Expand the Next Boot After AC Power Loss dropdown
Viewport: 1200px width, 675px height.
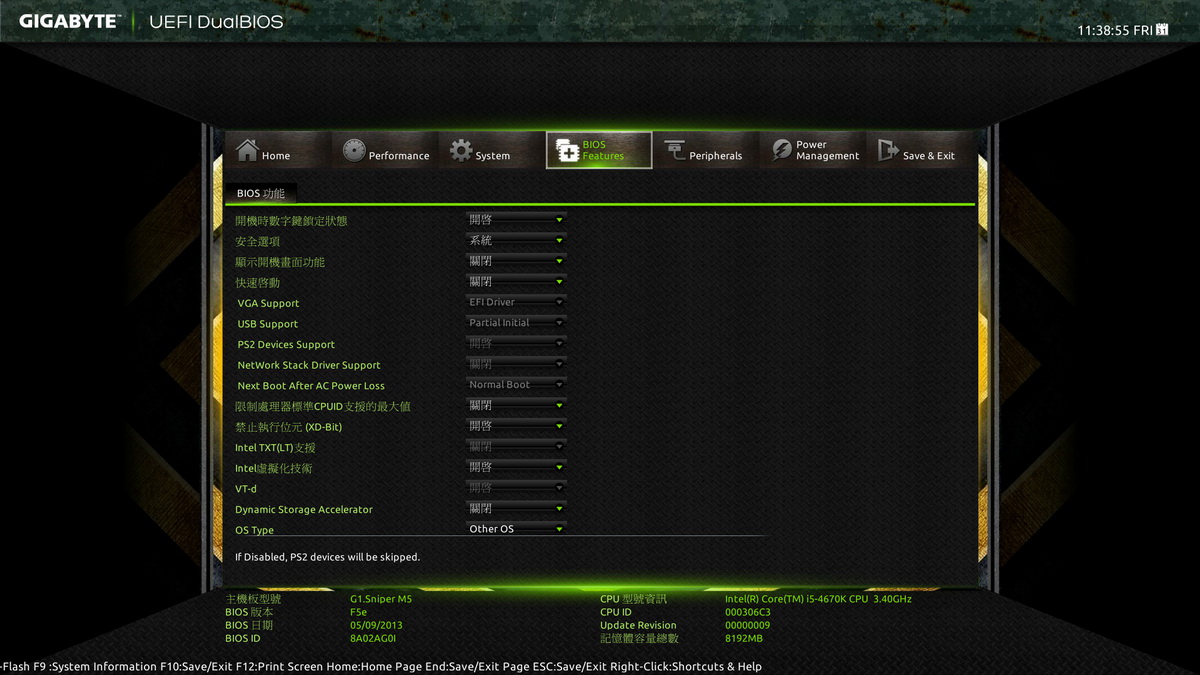(x=516, y=385)
